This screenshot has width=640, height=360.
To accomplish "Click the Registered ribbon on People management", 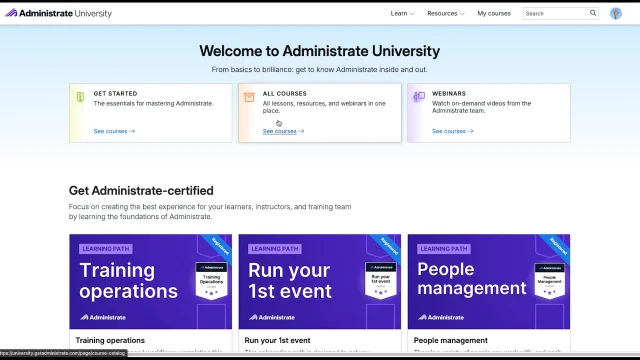I will click(558, 246).
